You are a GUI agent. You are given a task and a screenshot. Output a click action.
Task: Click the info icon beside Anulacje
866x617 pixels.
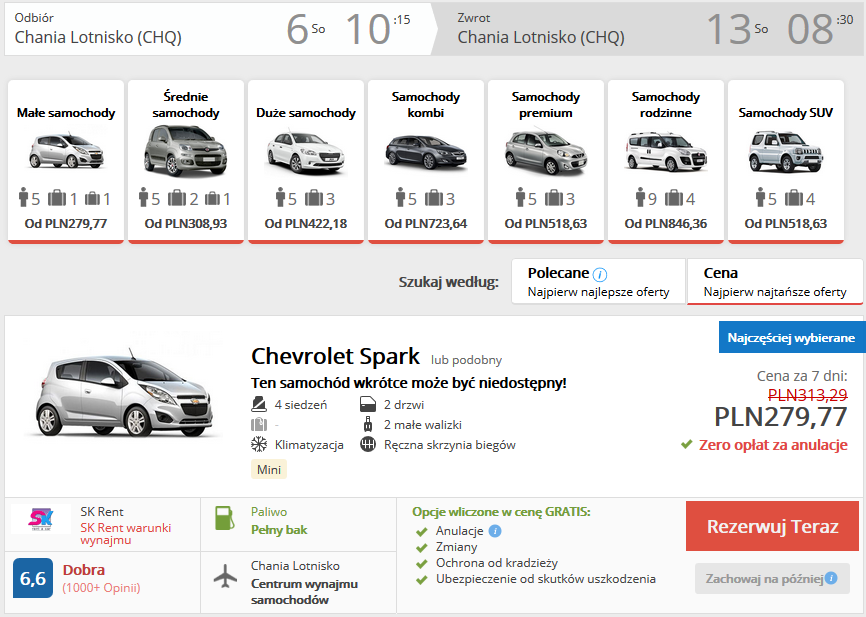(495, 531)
